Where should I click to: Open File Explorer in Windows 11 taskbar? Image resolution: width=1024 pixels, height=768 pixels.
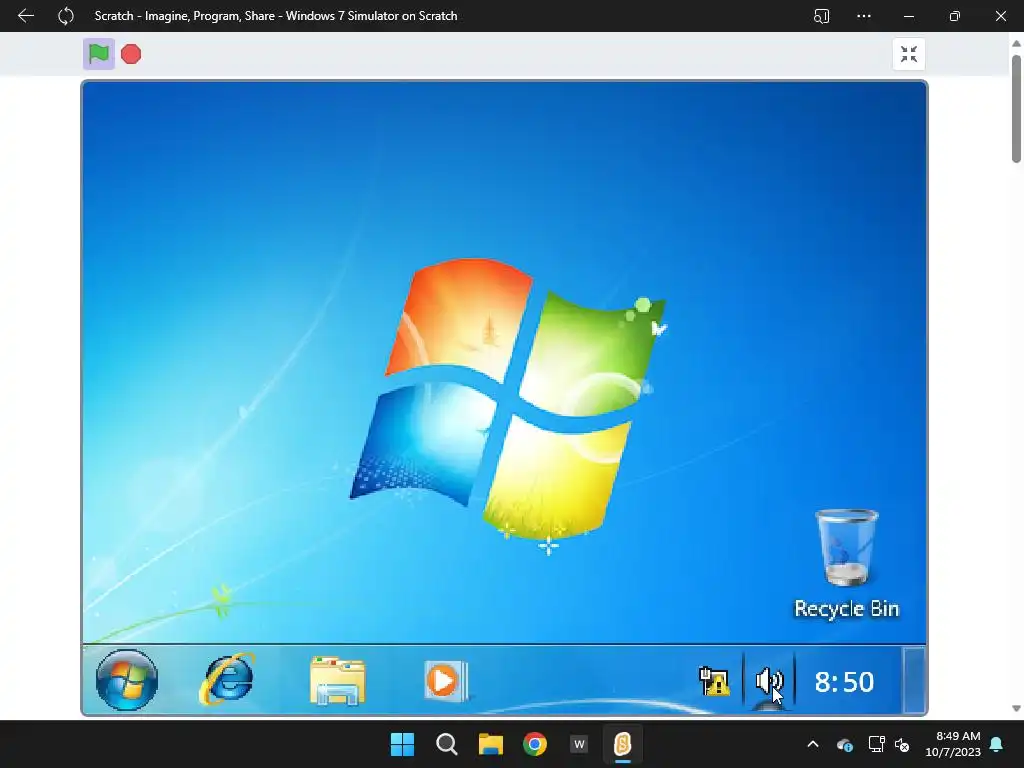click(x=490, y=744)
